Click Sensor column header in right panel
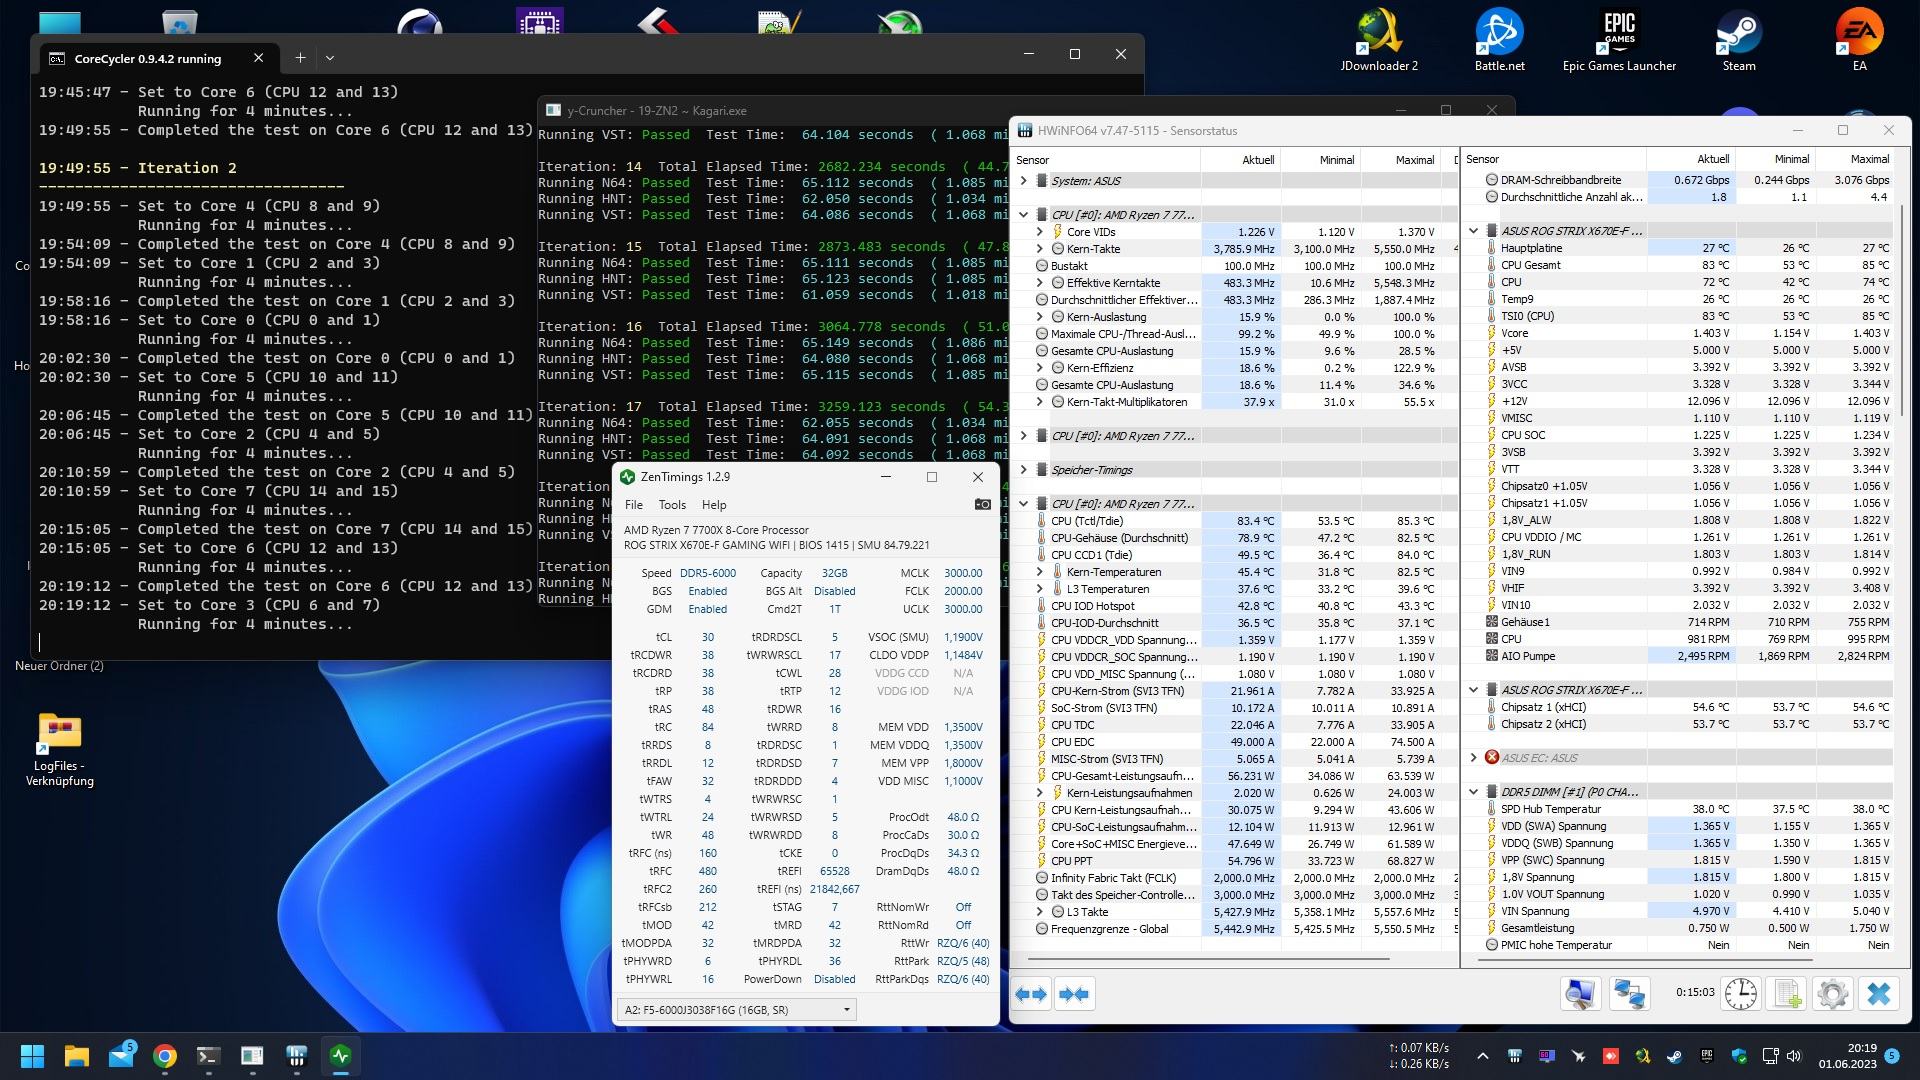The width and height of the screenshot is (1920, 1080). pos(1554,159)
